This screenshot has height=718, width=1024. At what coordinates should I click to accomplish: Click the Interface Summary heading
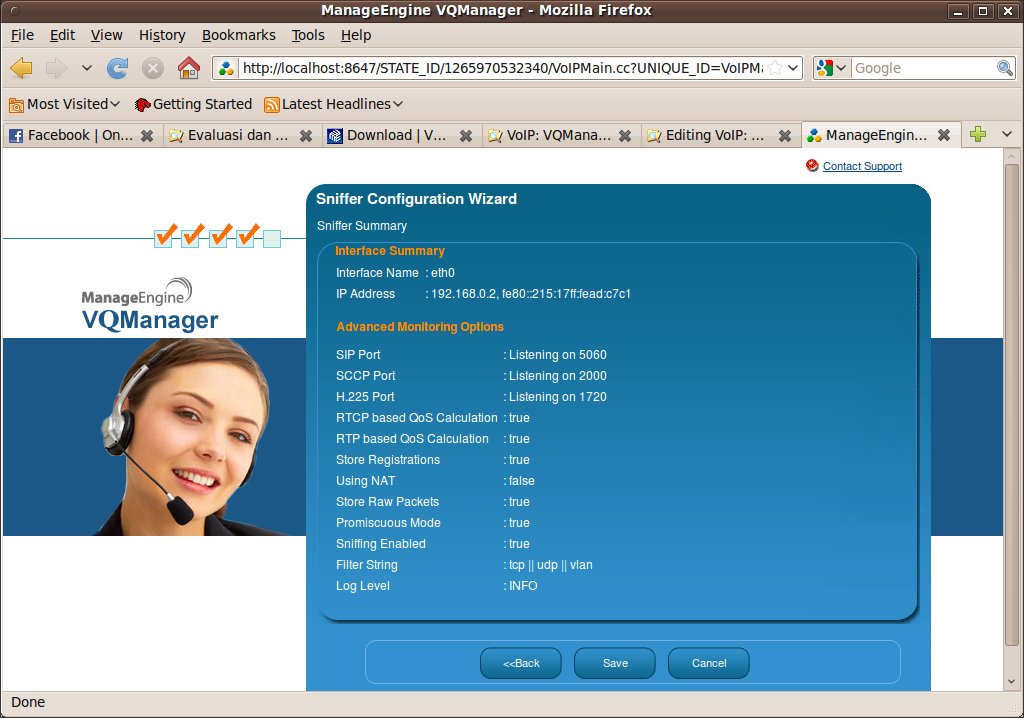(390, 251)
